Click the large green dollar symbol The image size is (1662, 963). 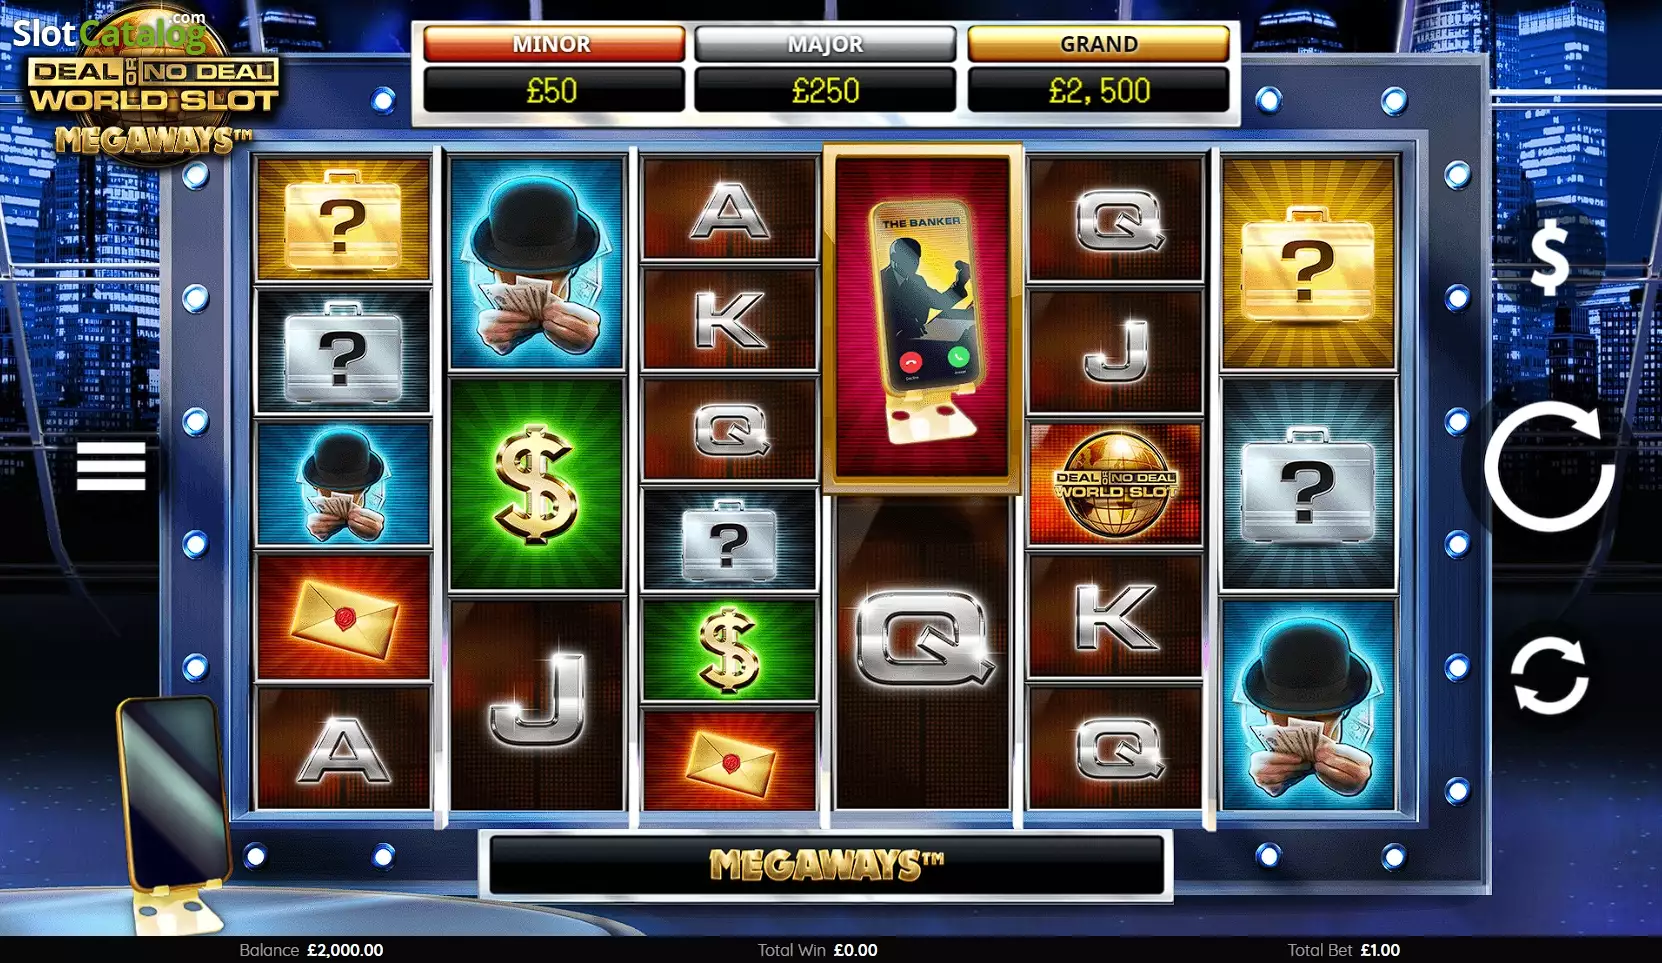tap(536, 485)
